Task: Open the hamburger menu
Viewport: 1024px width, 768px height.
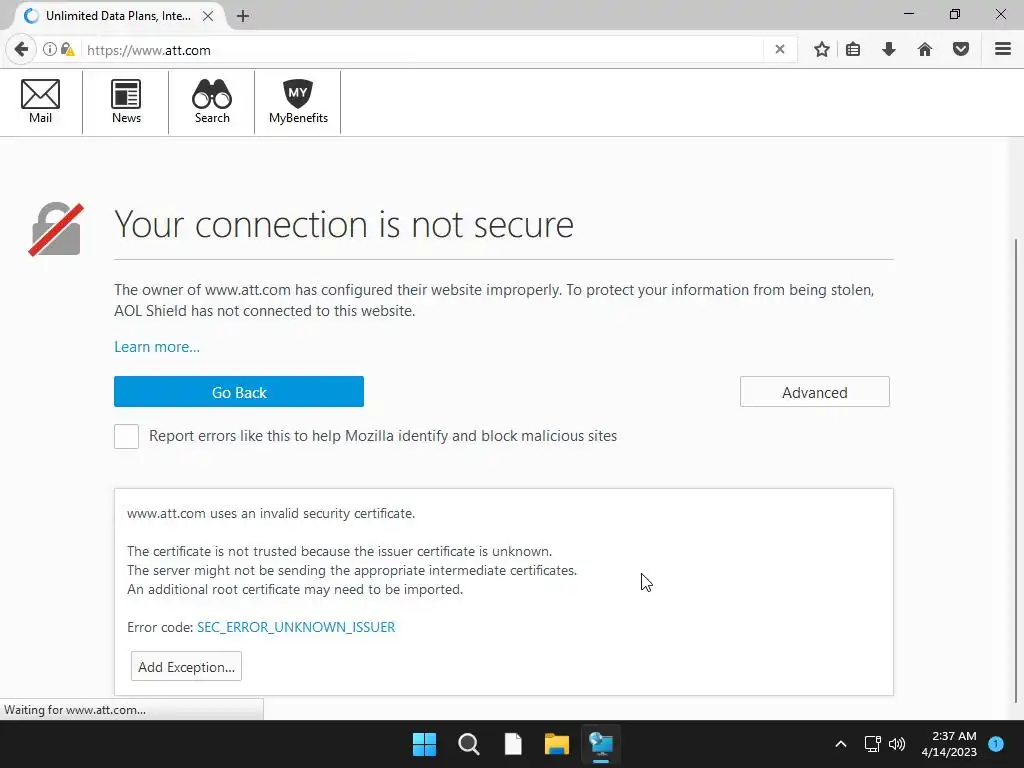Action: pyautogui.click(x=1003, y=50)
